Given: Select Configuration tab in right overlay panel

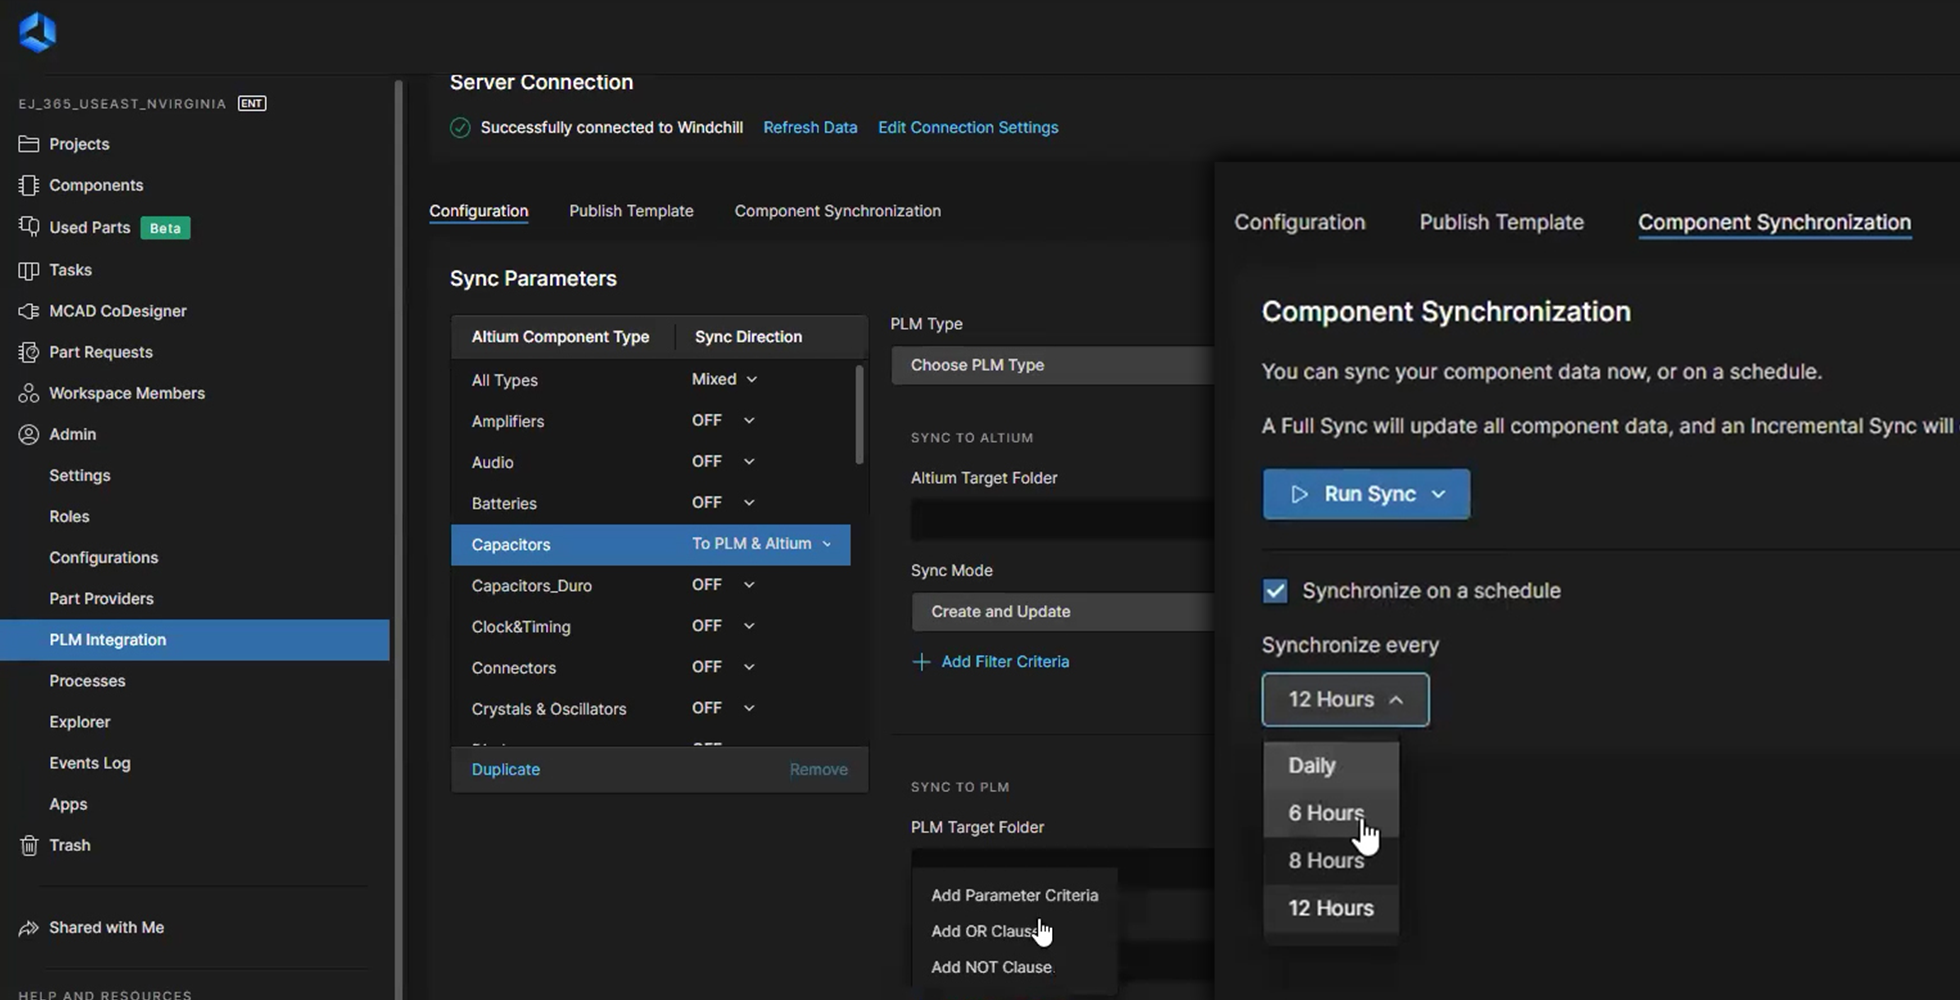Looking at the screenshot, I should [x=1299, y=222].
